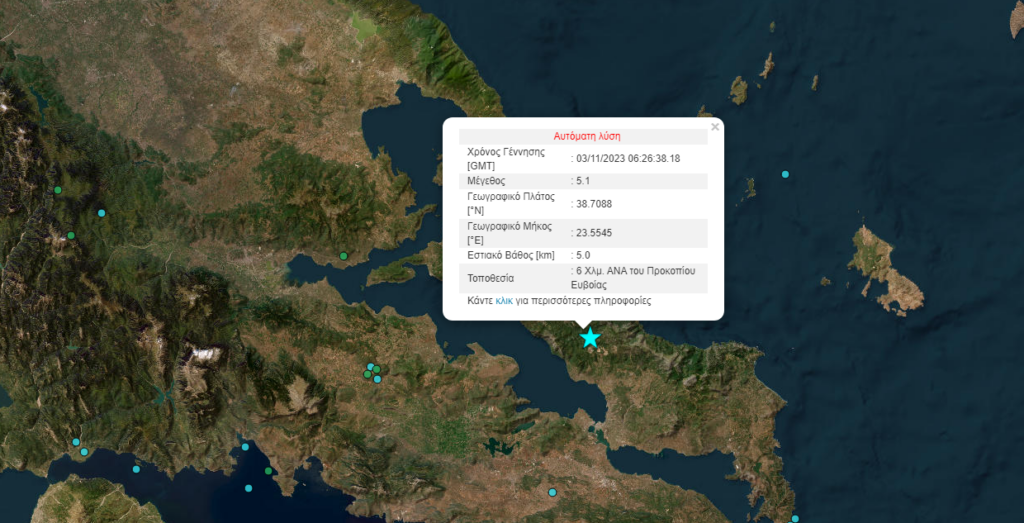Click the timestamp 03/11/2023 06:26:38.18
The height and width of the screenshot is (523, 1024).
point(628,158)
